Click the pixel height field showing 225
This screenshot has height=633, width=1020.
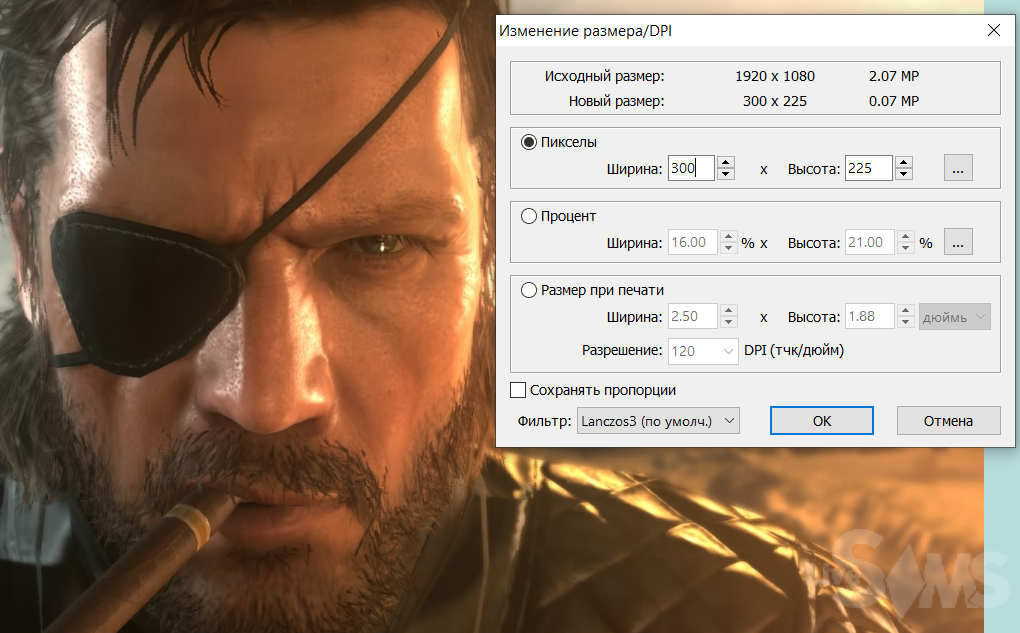868,168
